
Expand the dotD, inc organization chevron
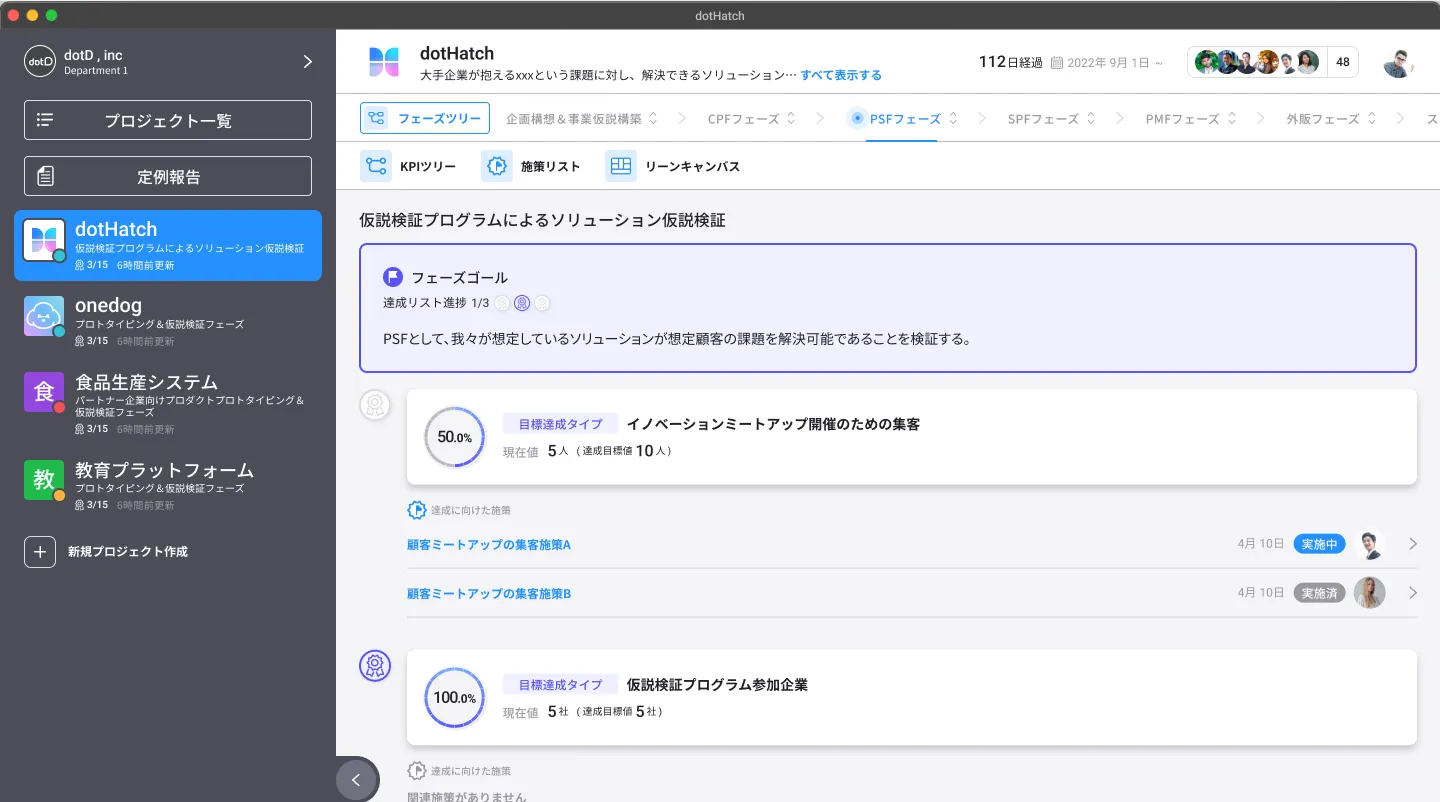point(308,62)
